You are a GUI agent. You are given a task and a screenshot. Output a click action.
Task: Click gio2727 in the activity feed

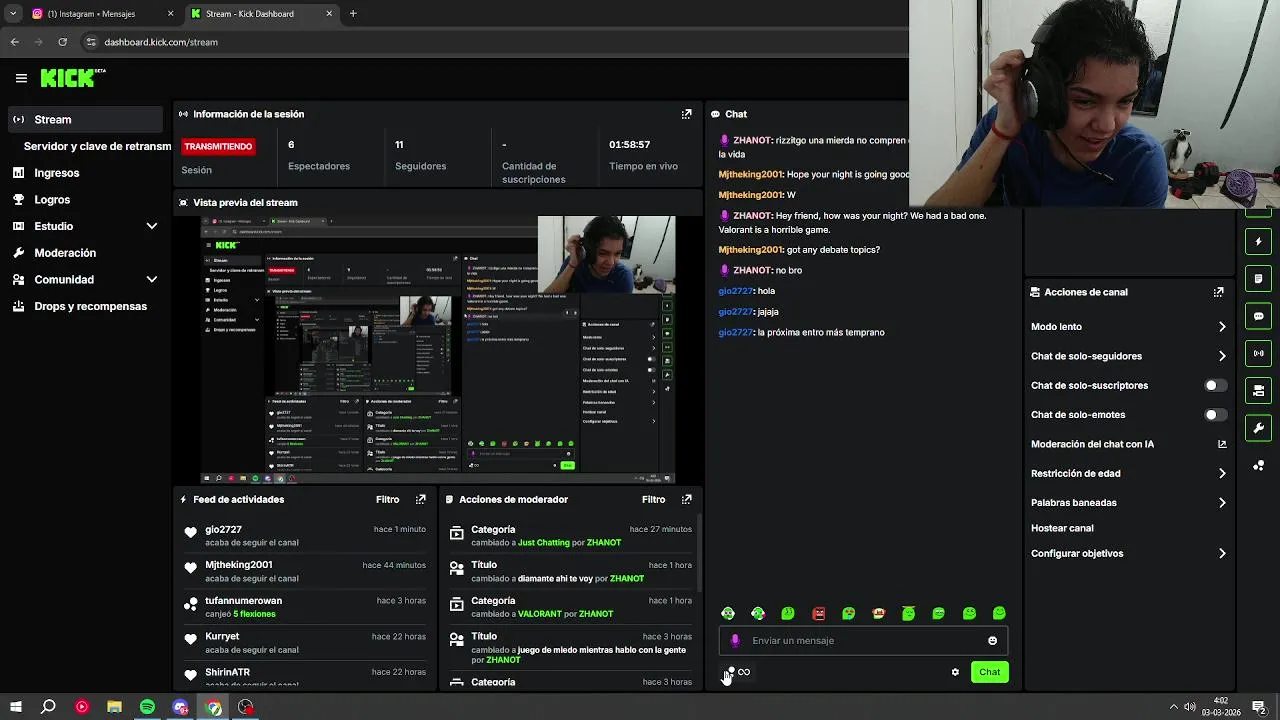[x=223, y=529]
